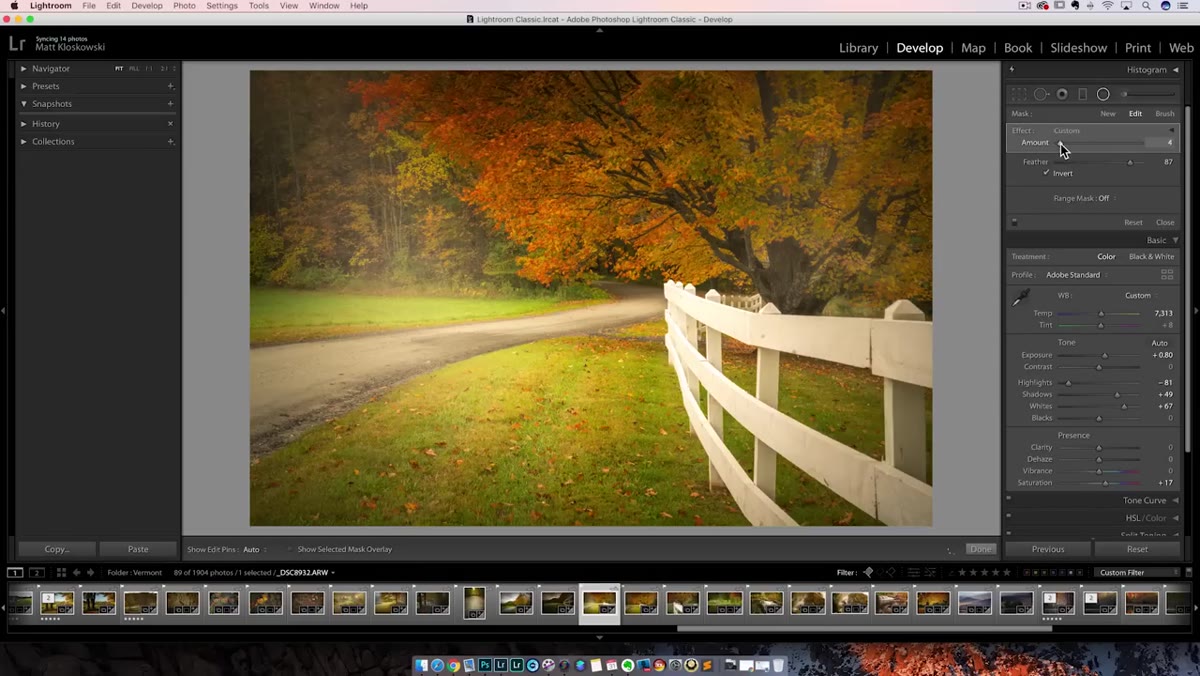Image resolution: width=1200 pixels, height=676 pixels.
Task: Create a snapshot using the plus icon
Action: pyautogui.click(x=170, y=103)
